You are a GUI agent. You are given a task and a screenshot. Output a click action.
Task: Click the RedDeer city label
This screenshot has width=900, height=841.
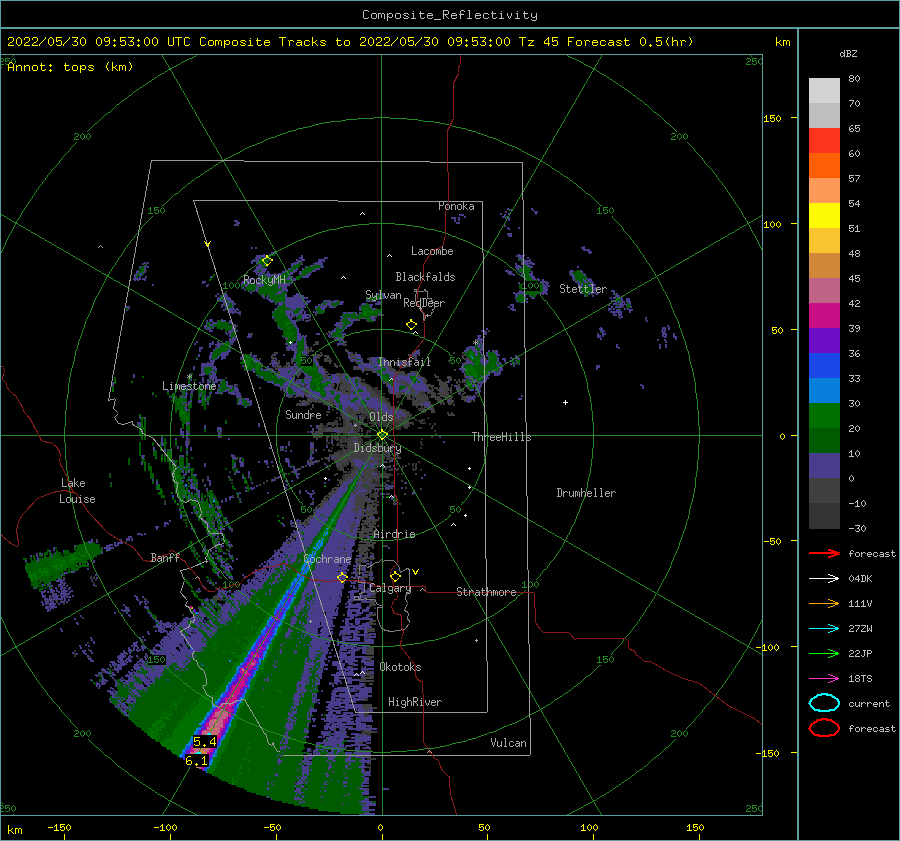(x=424, y=303)
